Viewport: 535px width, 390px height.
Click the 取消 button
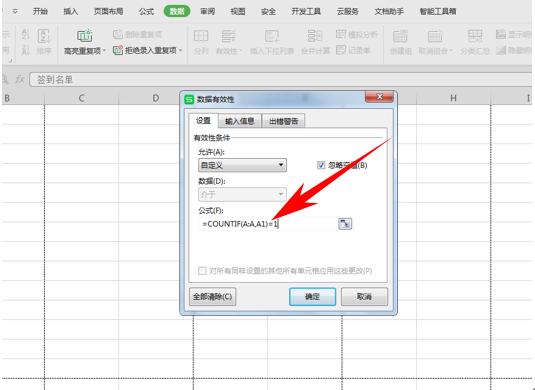364,297
